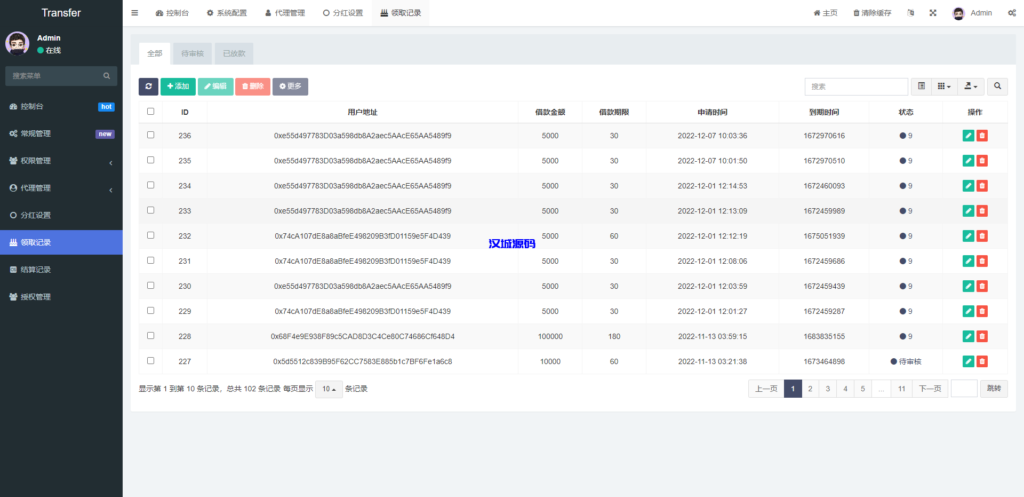Viewport: 1024px width, 497px height.
Task: Open the page size dropdown showing 10
Action: pyautogui.click(x=328, y=389)
